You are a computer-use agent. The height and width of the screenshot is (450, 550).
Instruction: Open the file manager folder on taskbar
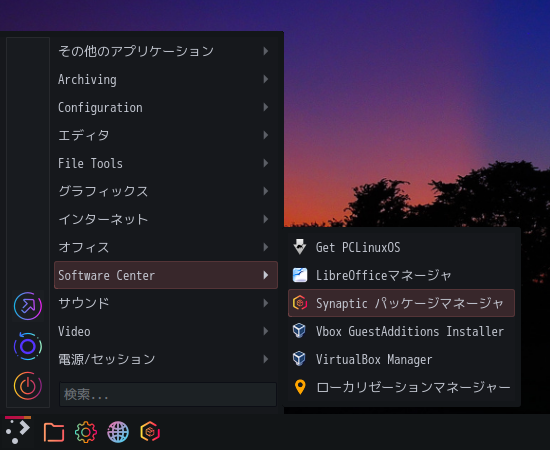pyautogui.click(x=54, y=432)
